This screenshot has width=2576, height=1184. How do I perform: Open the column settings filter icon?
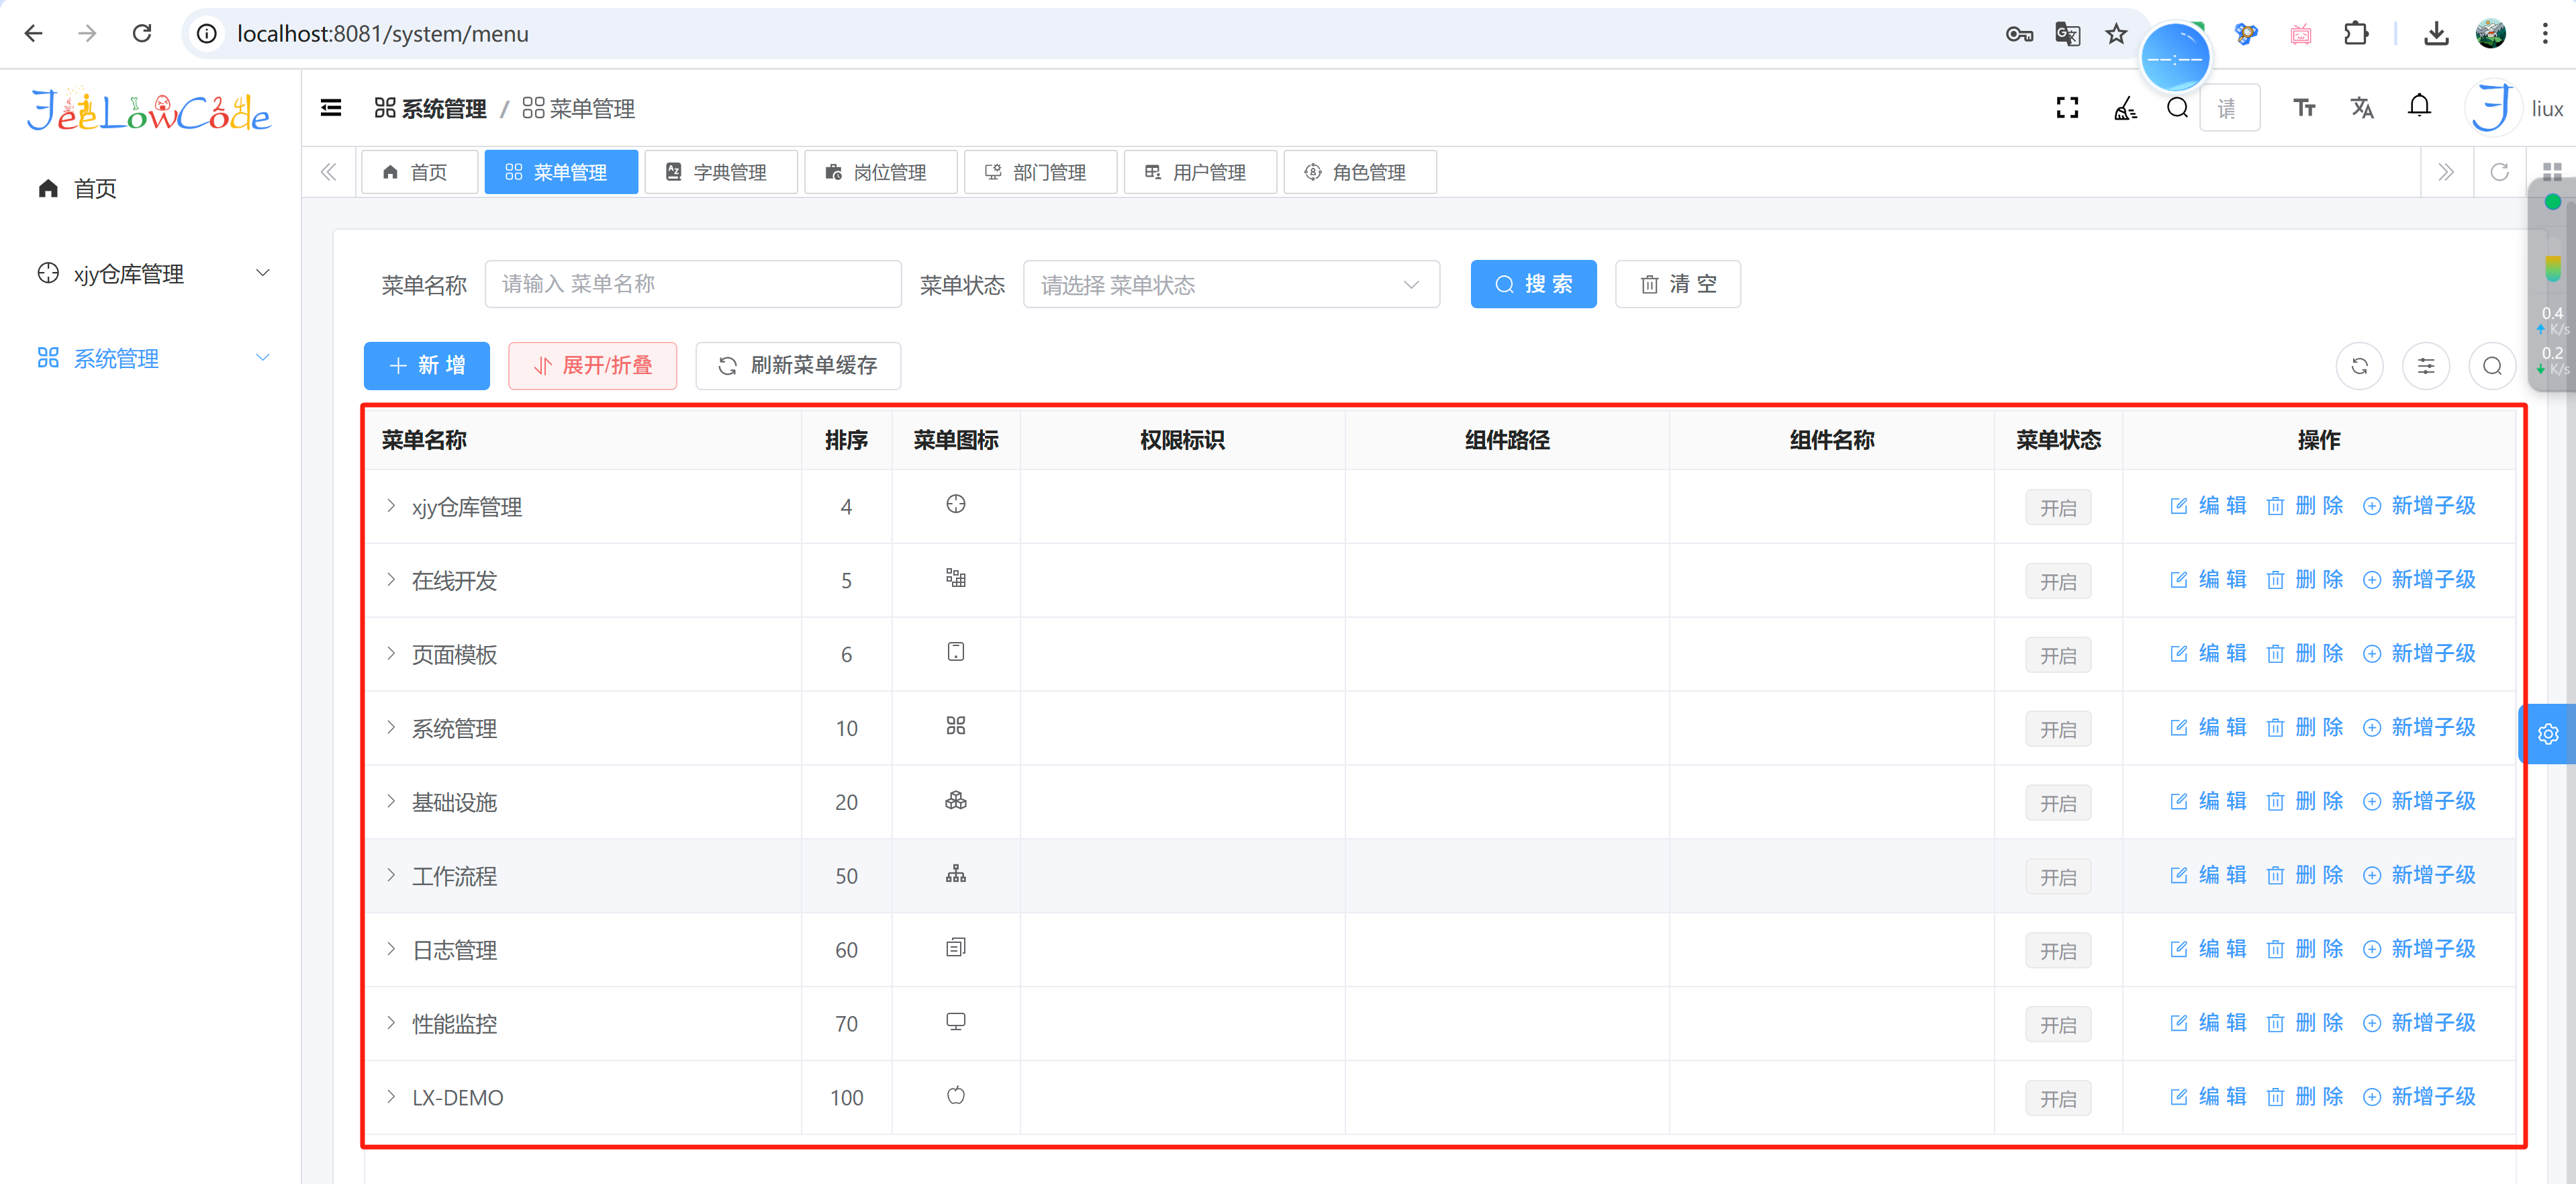pyautogui.click(x=2425, y=366)
